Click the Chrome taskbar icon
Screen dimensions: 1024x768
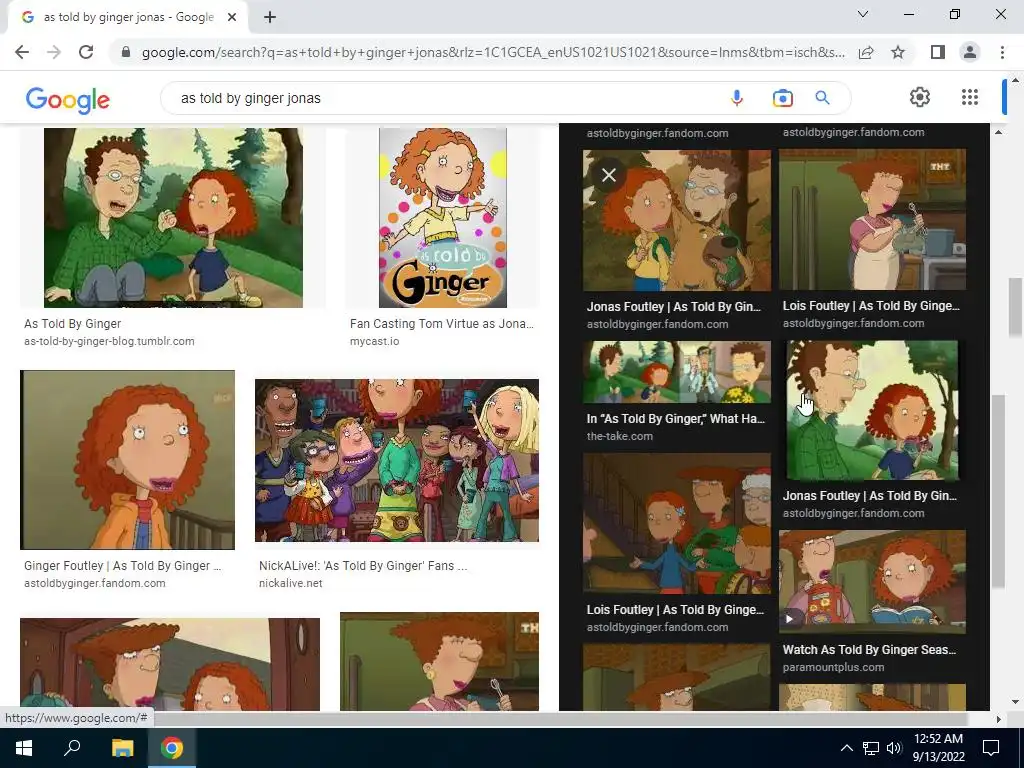coord(172,748)
